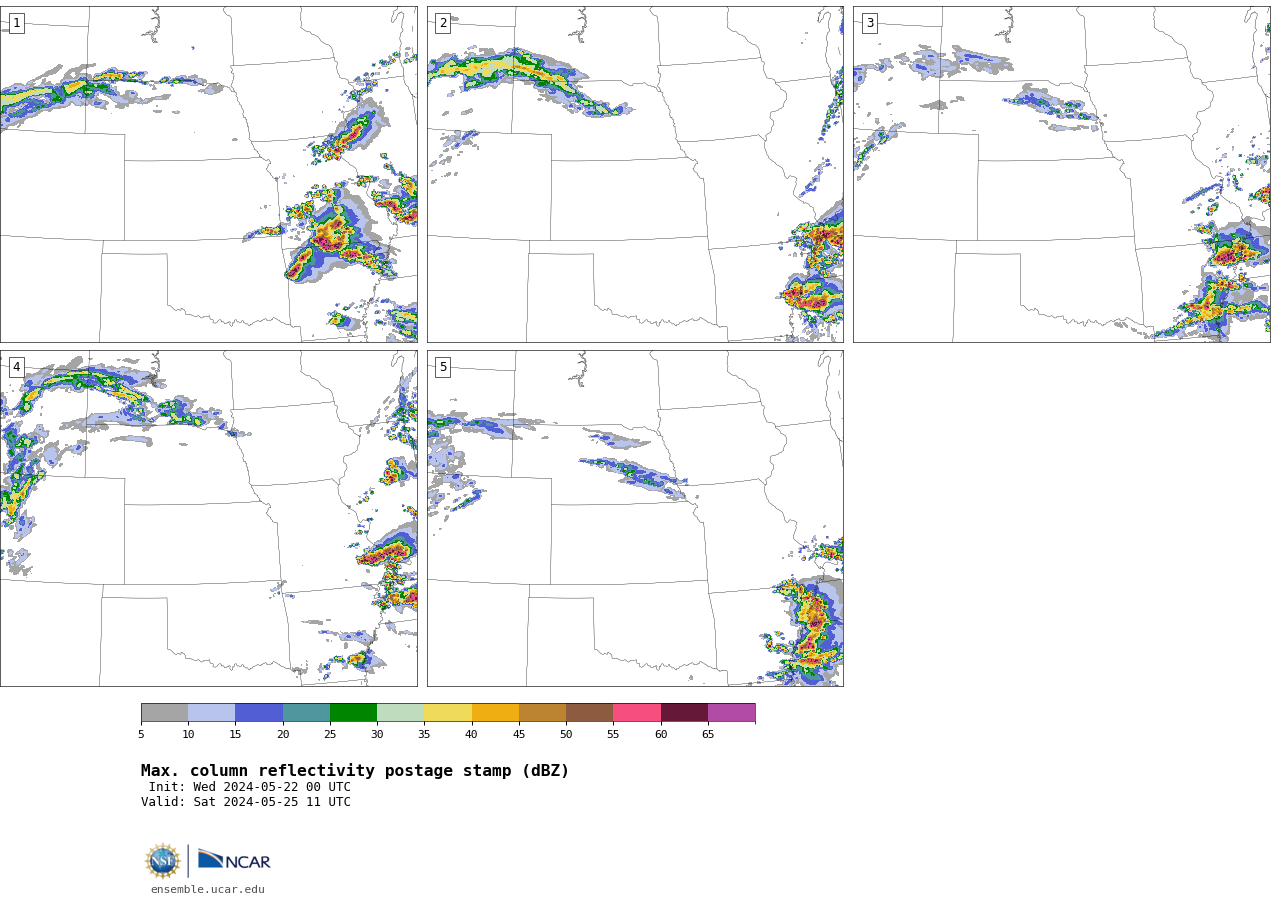Select the gray 5-10 dBZ swatch

point(164,713)
